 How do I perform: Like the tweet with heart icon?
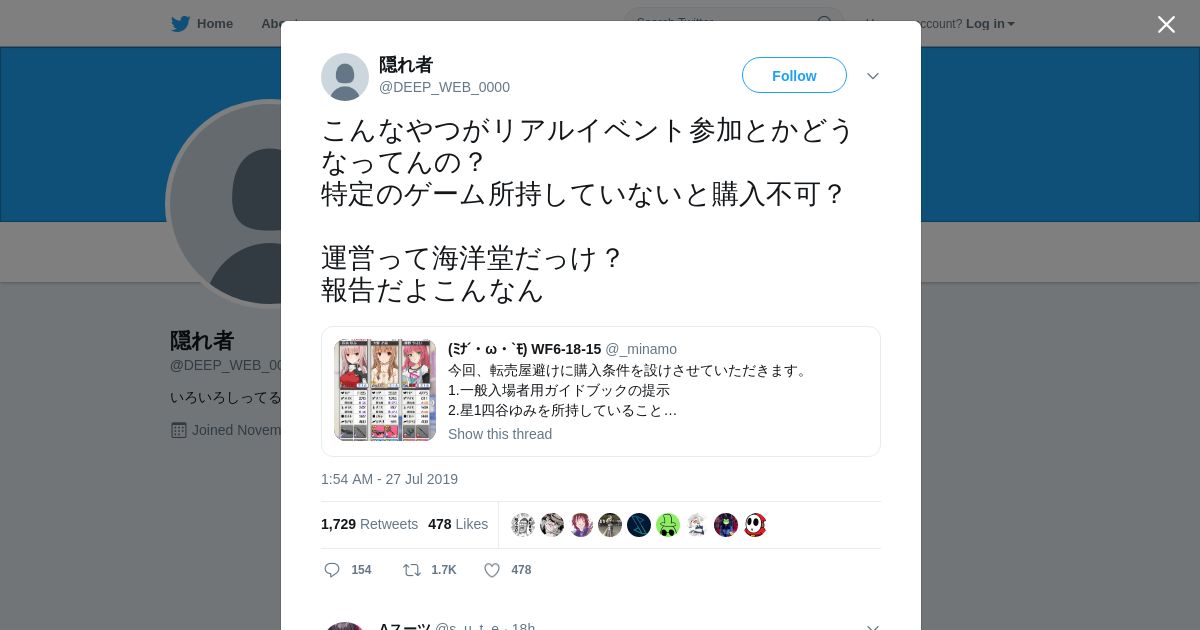point(492,570)
